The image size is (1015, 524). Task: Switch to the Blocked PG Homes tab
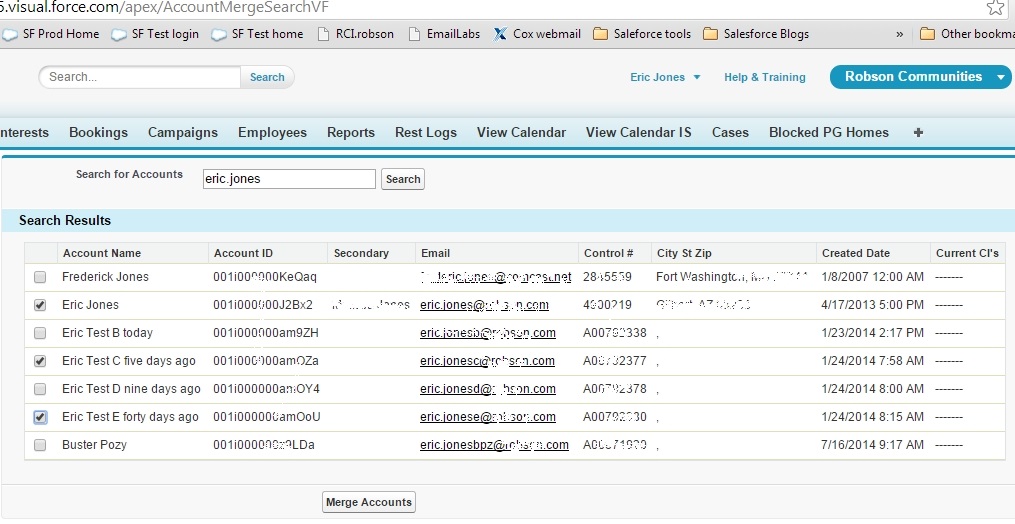click(x=828, y=132)
